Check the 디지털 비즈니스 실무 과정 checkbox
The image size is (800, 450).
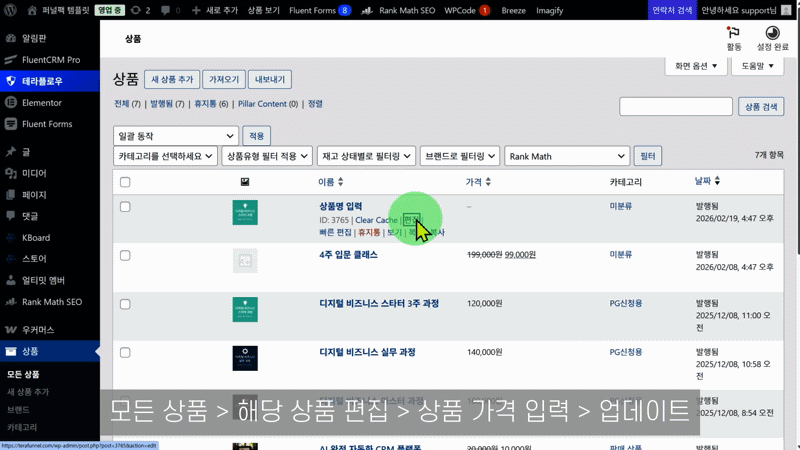[125, 353]
